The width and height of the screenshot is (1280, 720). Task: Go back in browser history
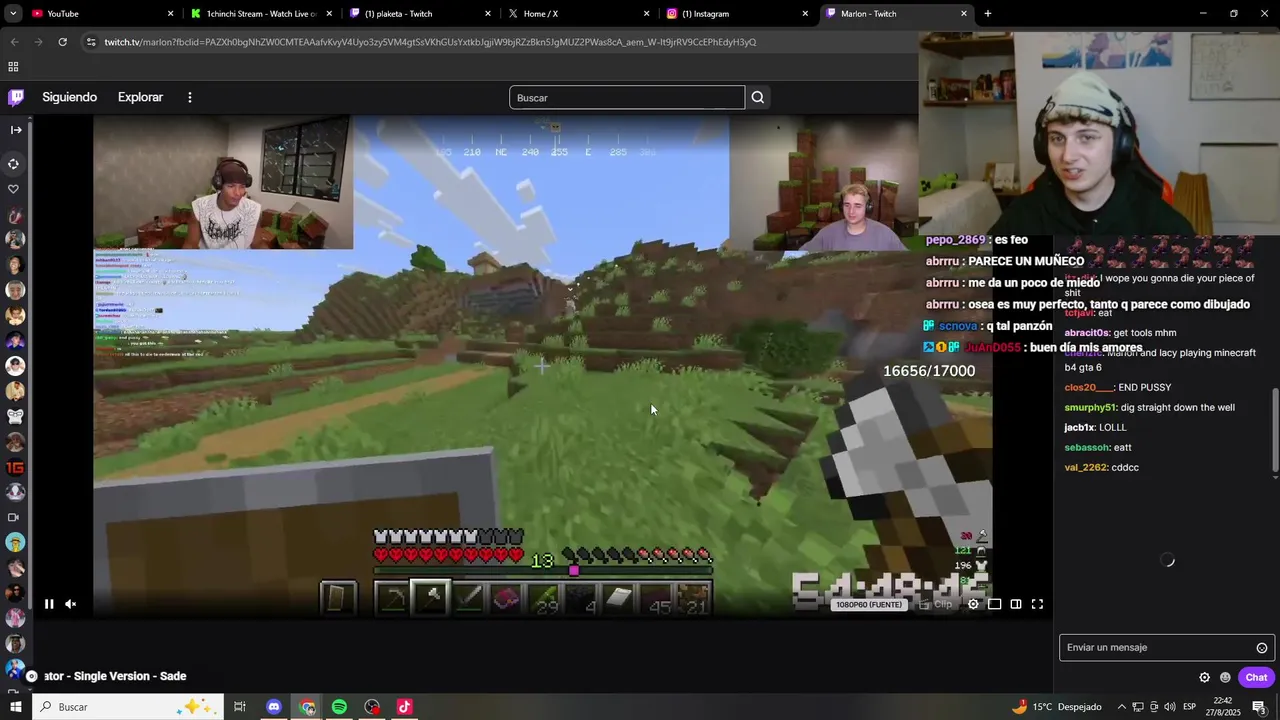tap(14, 42)
